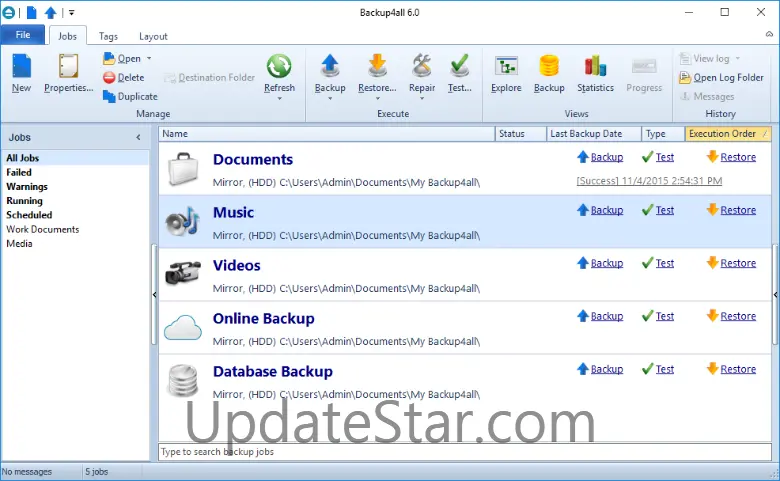The image size is (780, 481).
Task: Collapse the ribbon using the top-right chevron
Action: (x=769, y=34)
